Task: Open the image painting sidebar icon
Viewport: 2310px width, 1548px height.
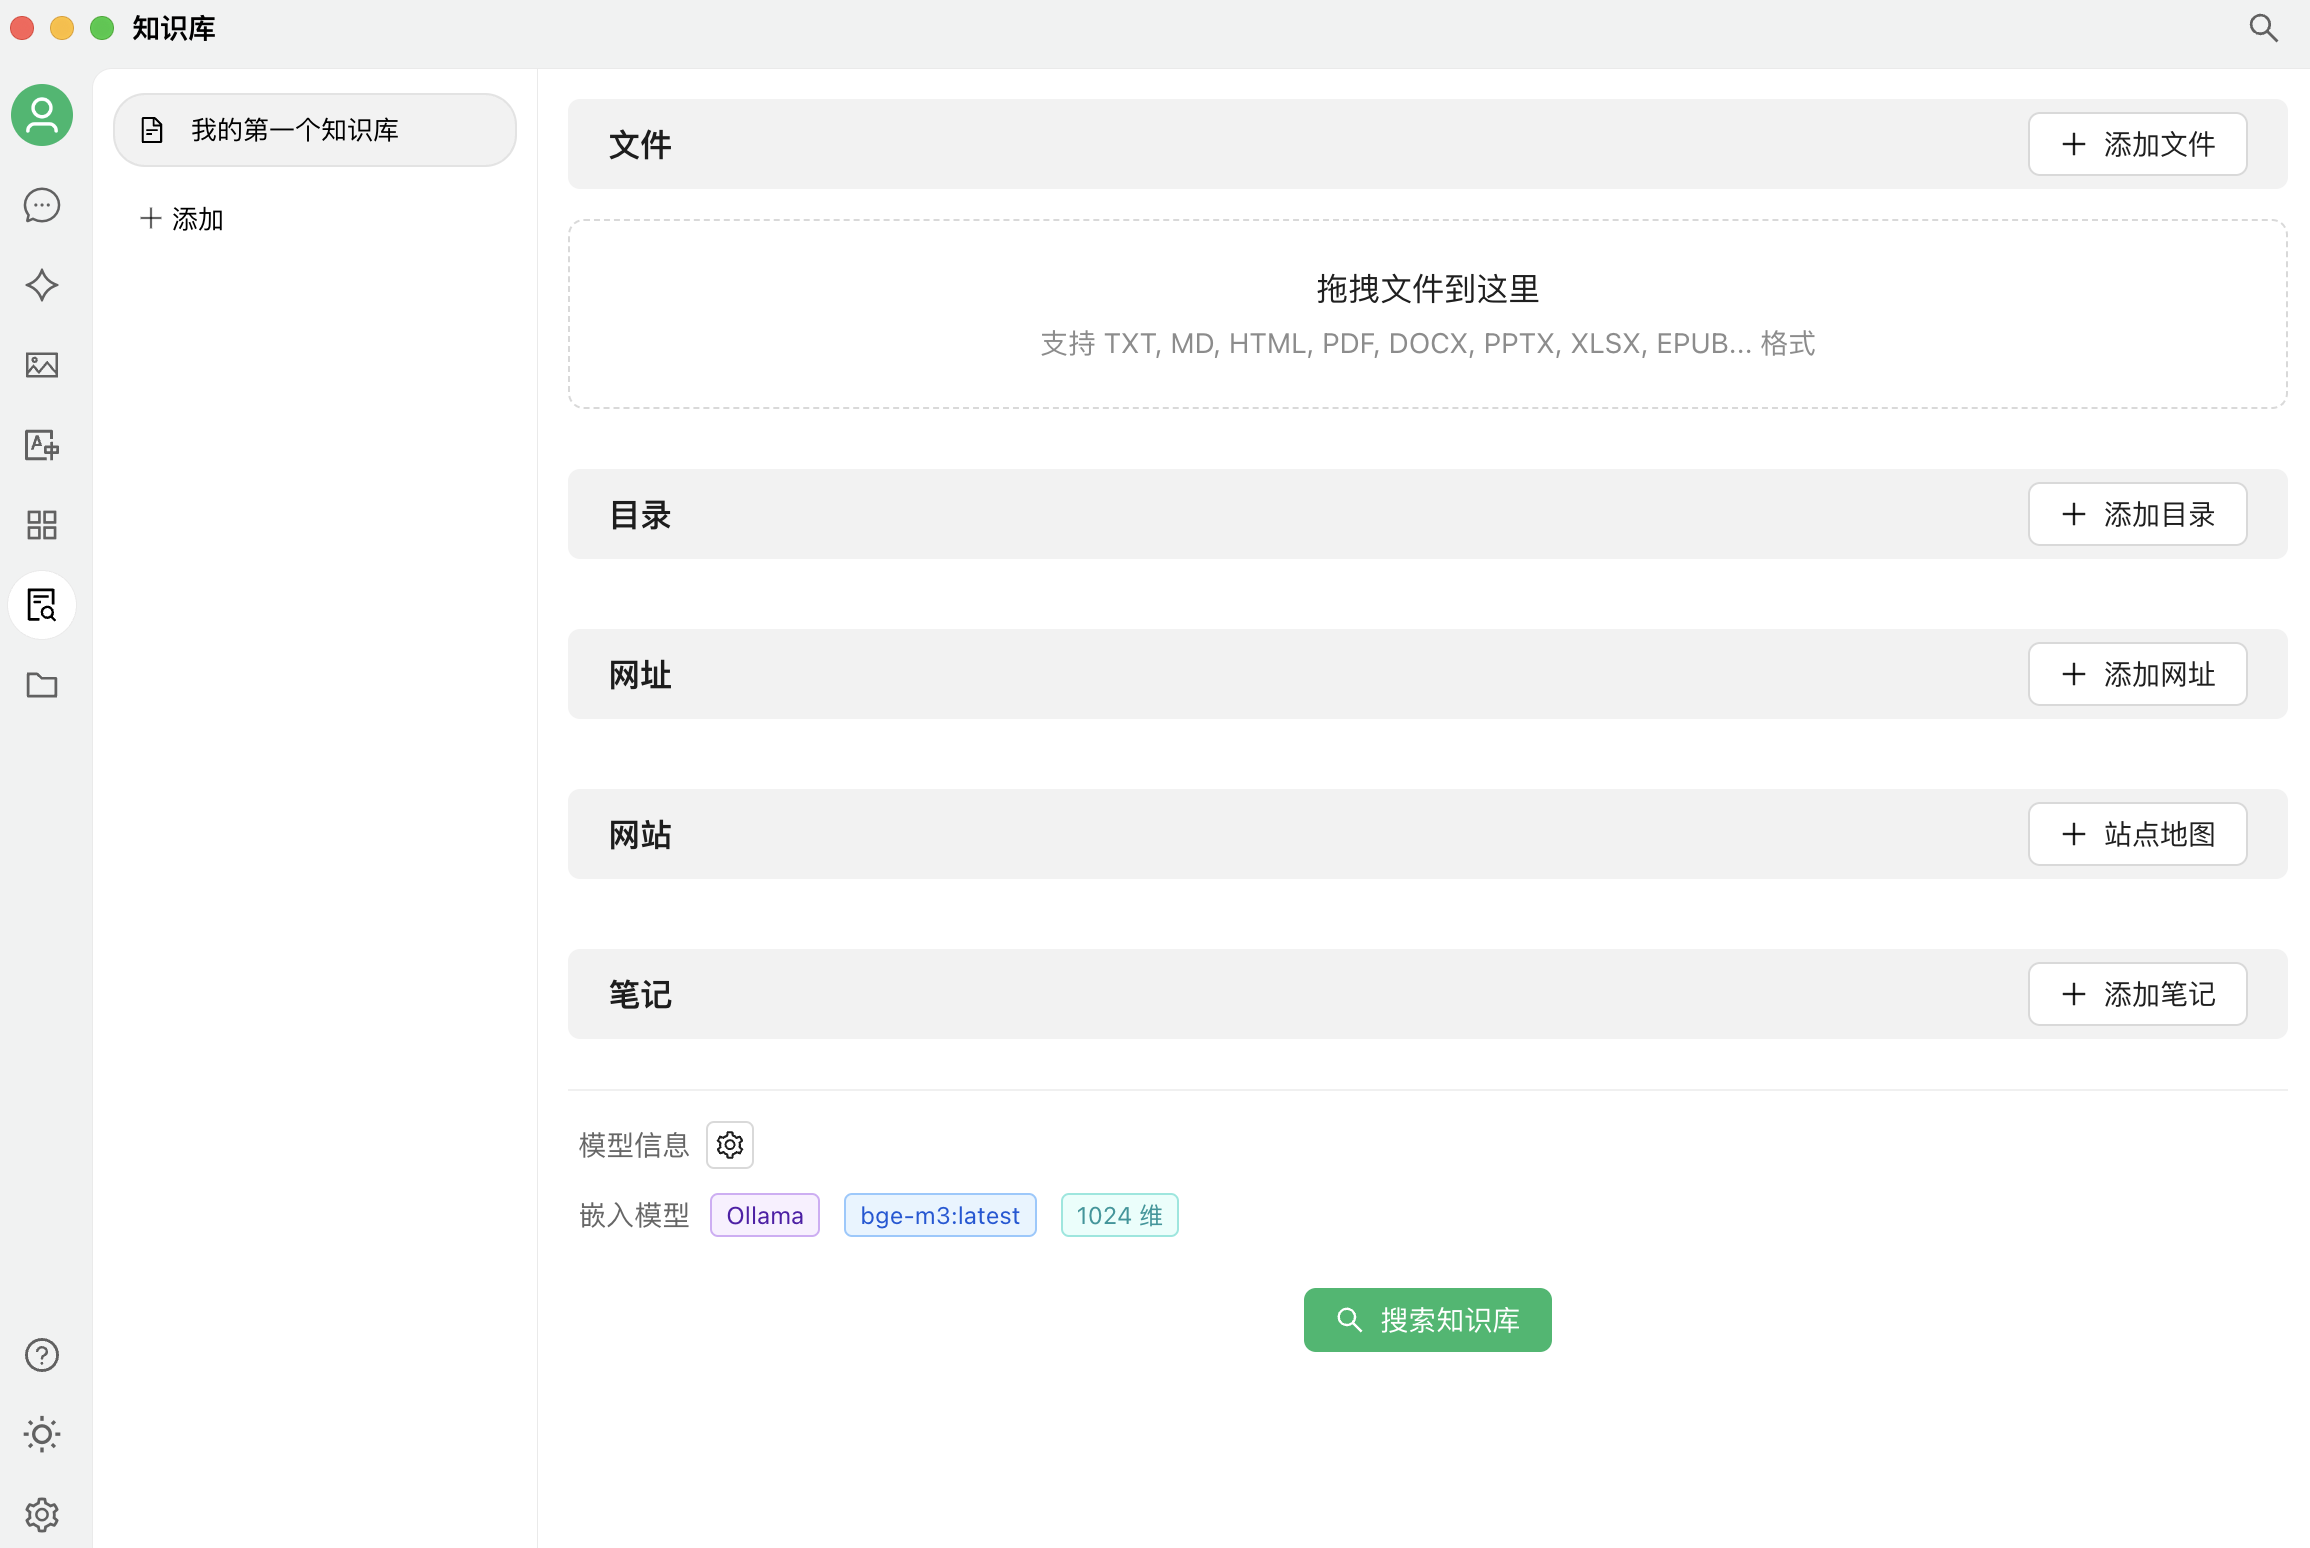Action: coord(42,366)
